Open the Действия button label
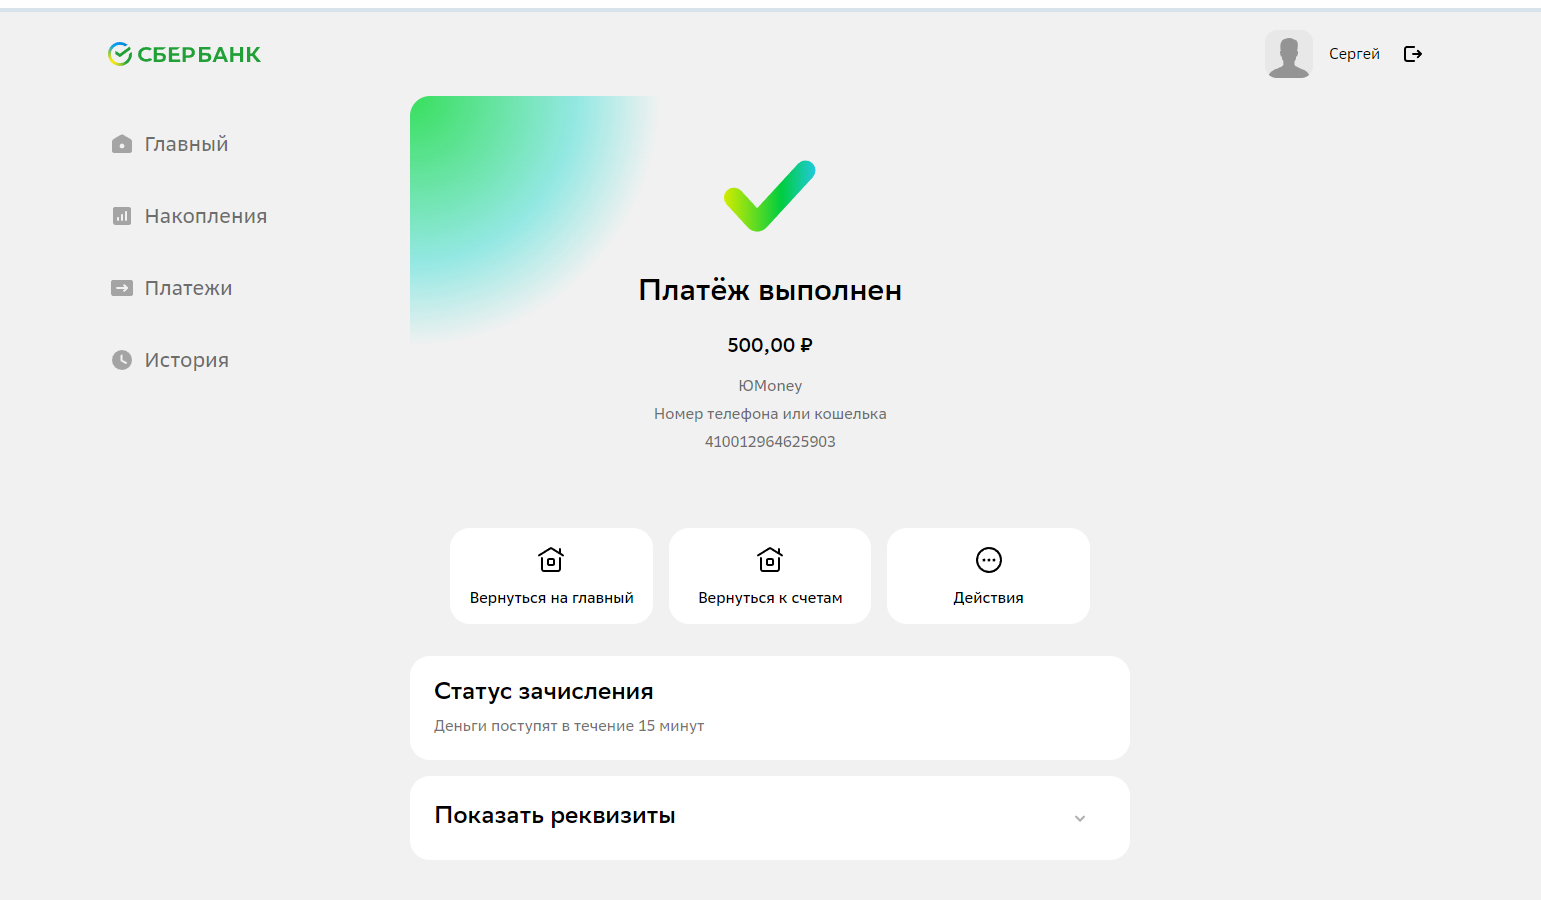This screenshot has height=900, width=1541. 989,598
